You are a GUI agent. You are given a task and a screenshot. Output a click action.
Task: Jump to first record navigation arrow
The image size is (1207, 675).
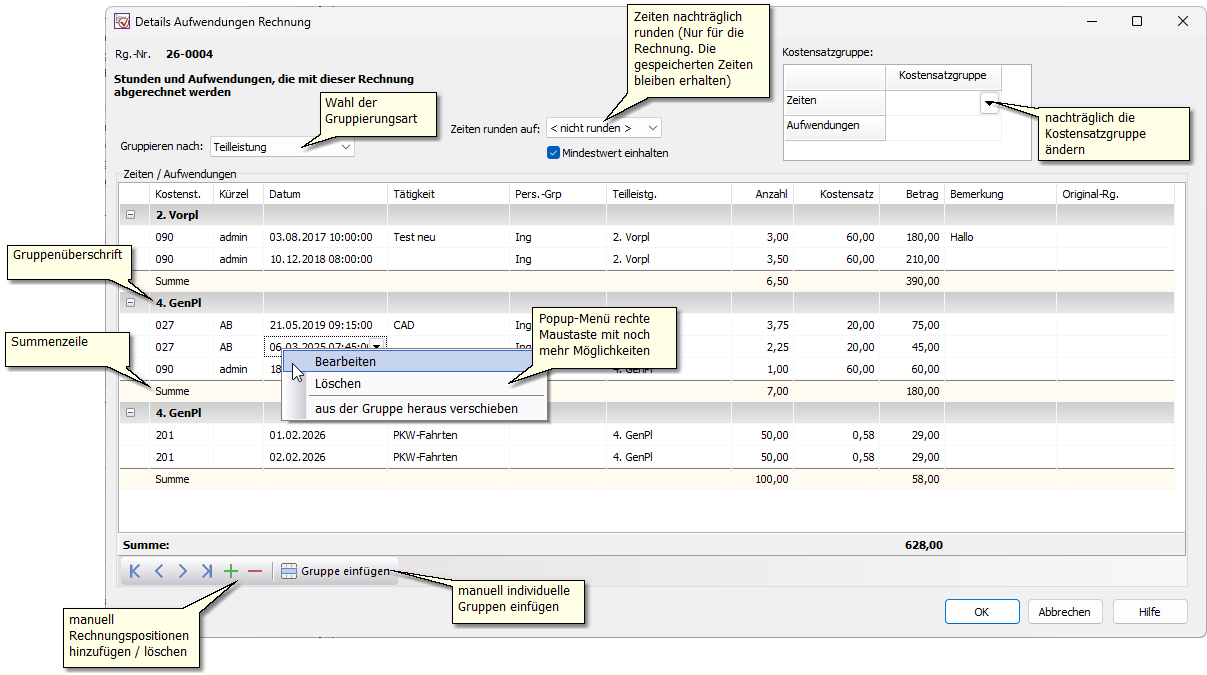tap(135, 571)
